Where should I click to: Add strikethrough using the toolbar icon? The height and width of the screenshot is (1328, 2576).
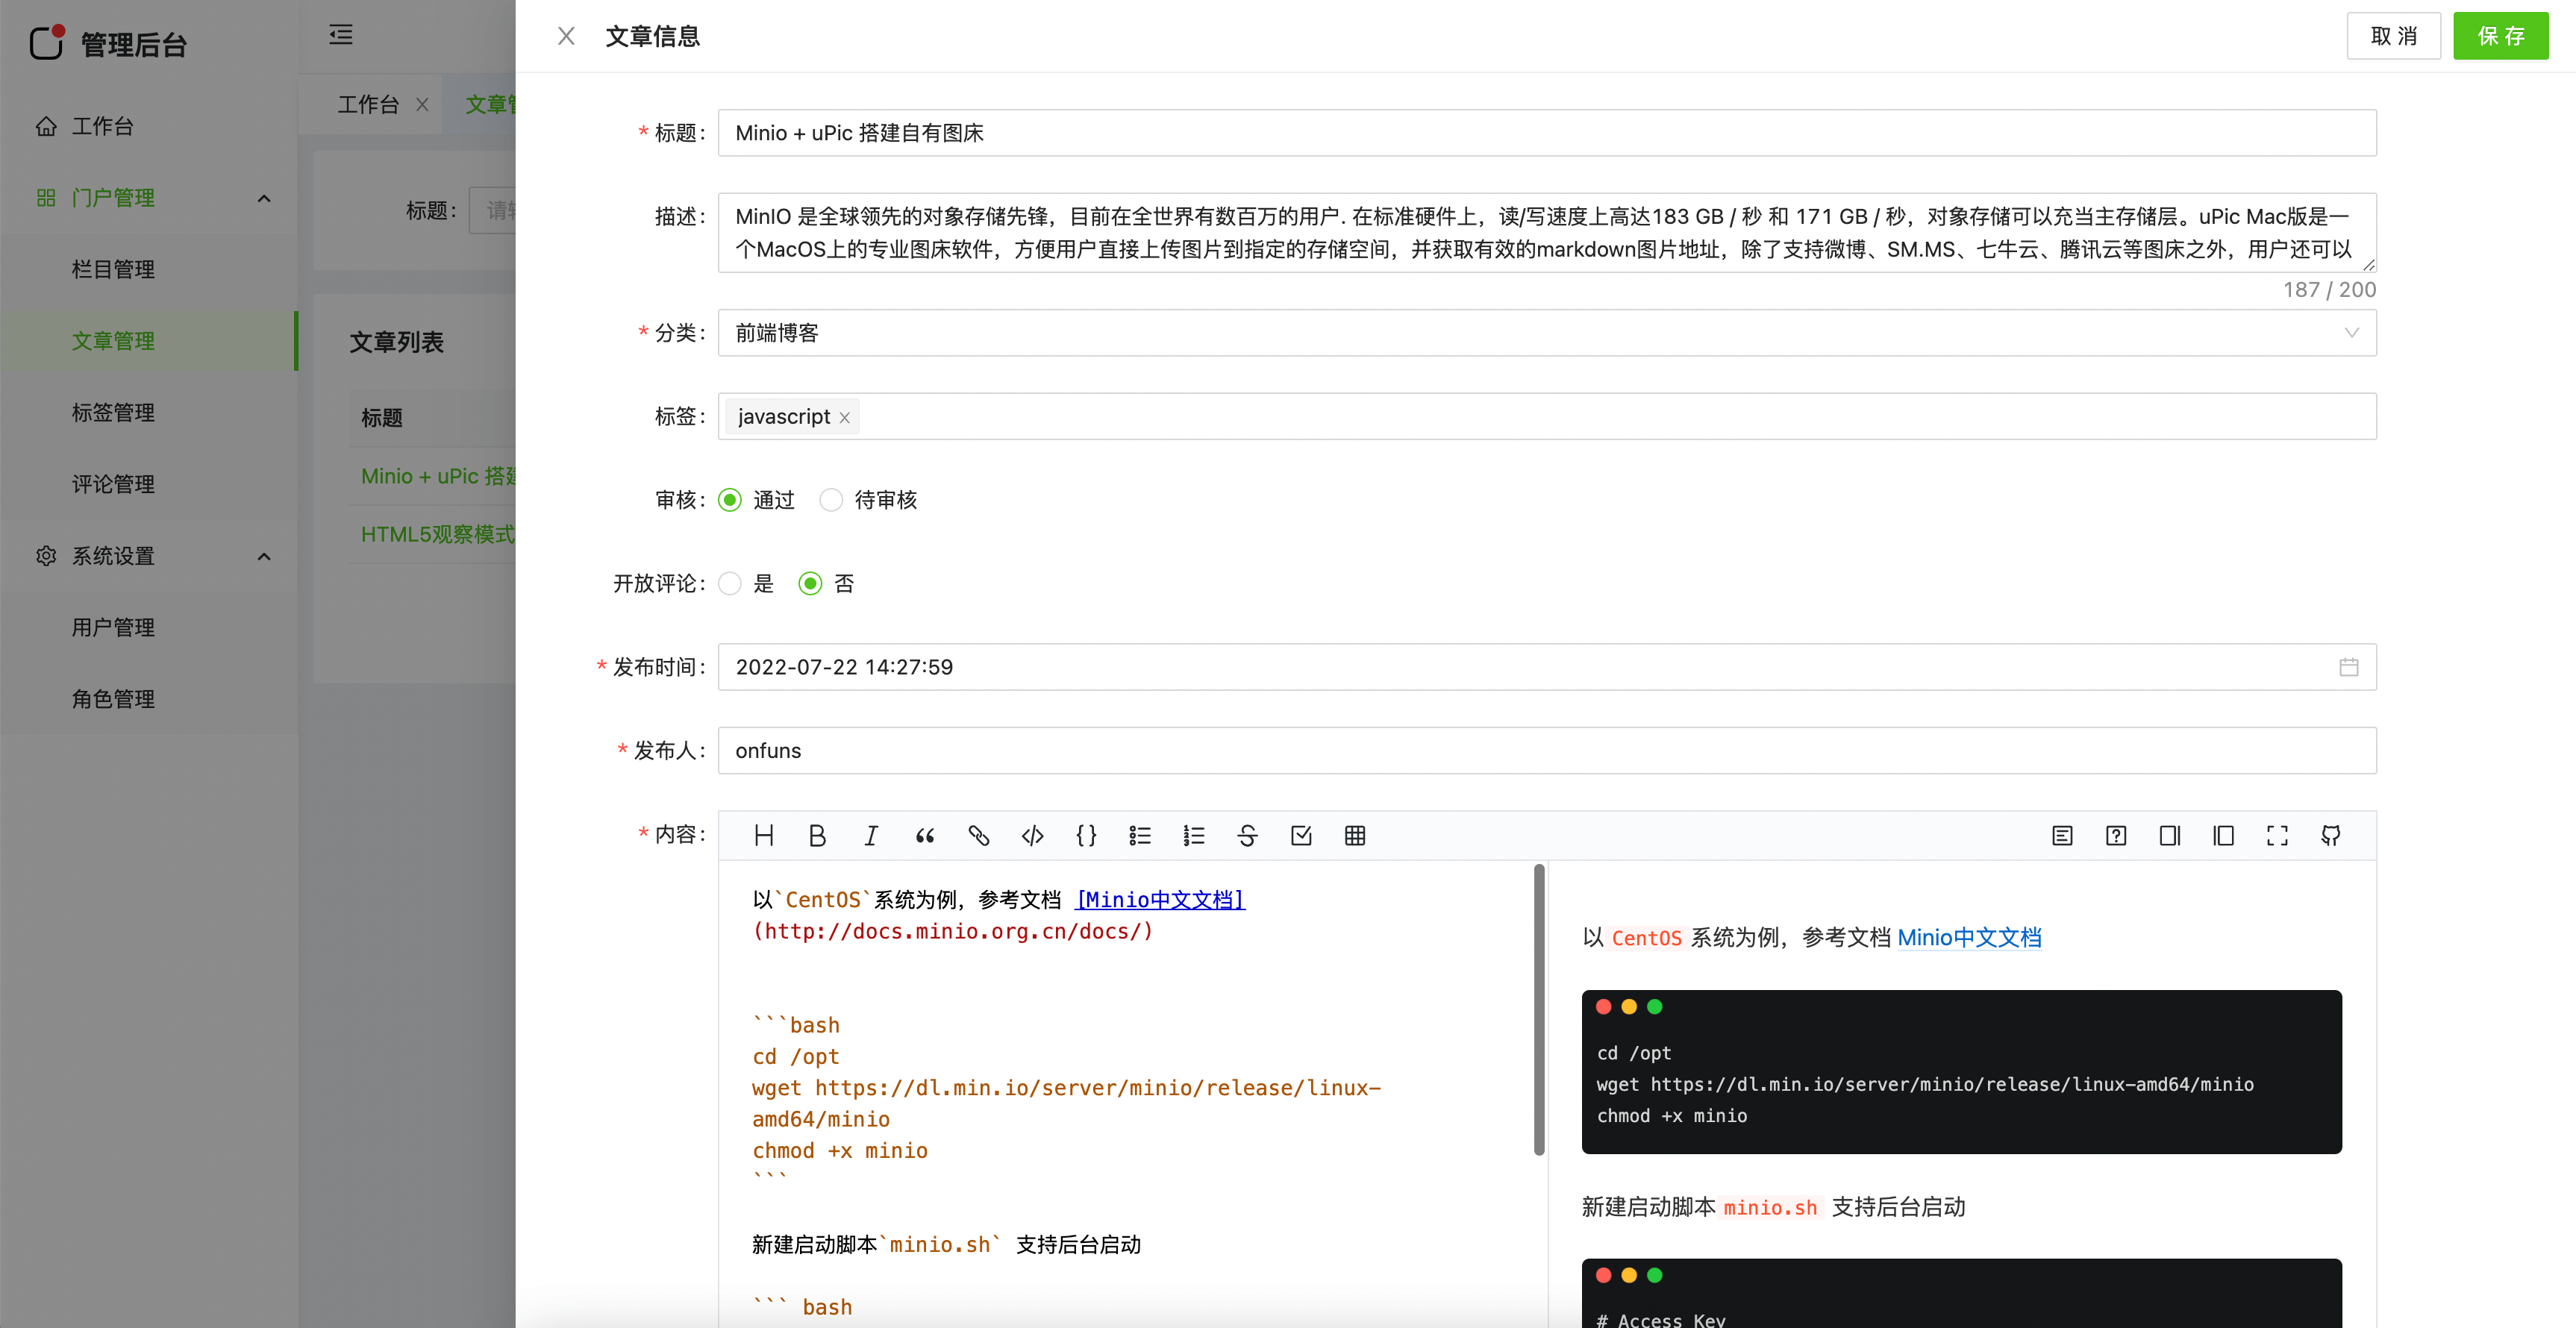1247,836
